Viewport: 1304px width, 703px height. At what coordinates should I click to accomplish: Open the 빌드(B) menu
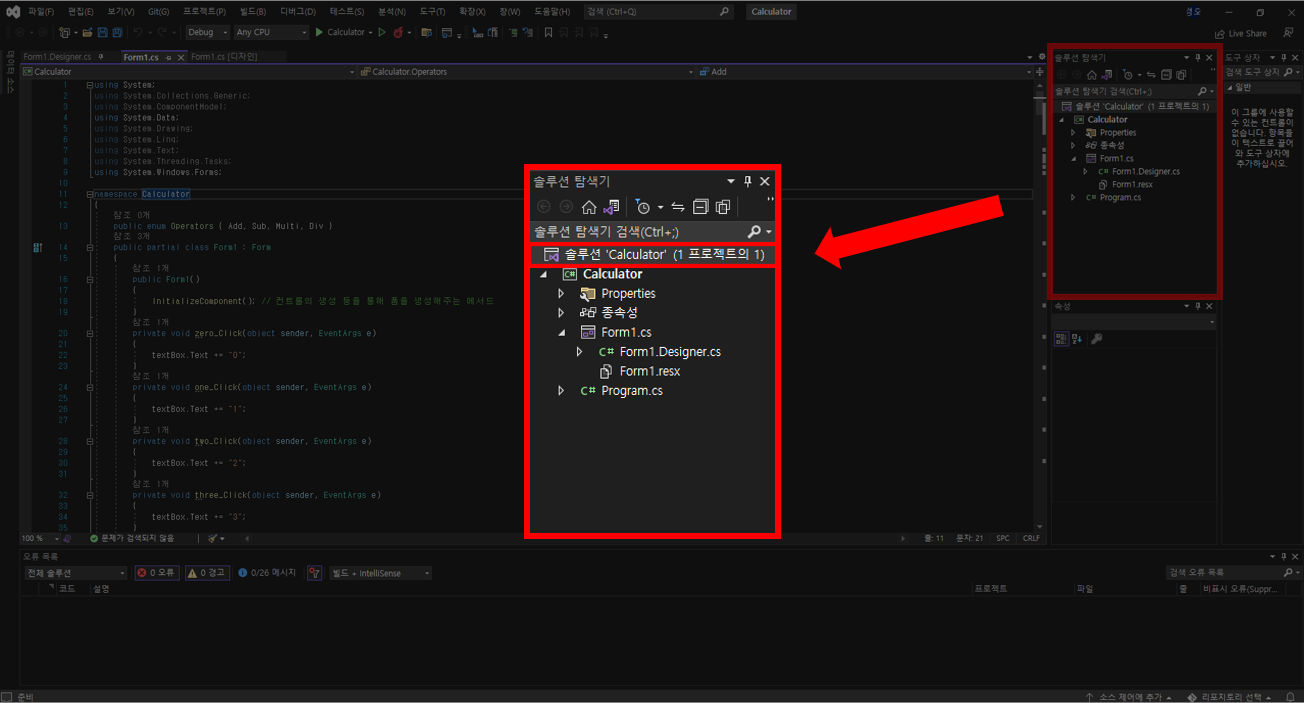click(253, 12)
